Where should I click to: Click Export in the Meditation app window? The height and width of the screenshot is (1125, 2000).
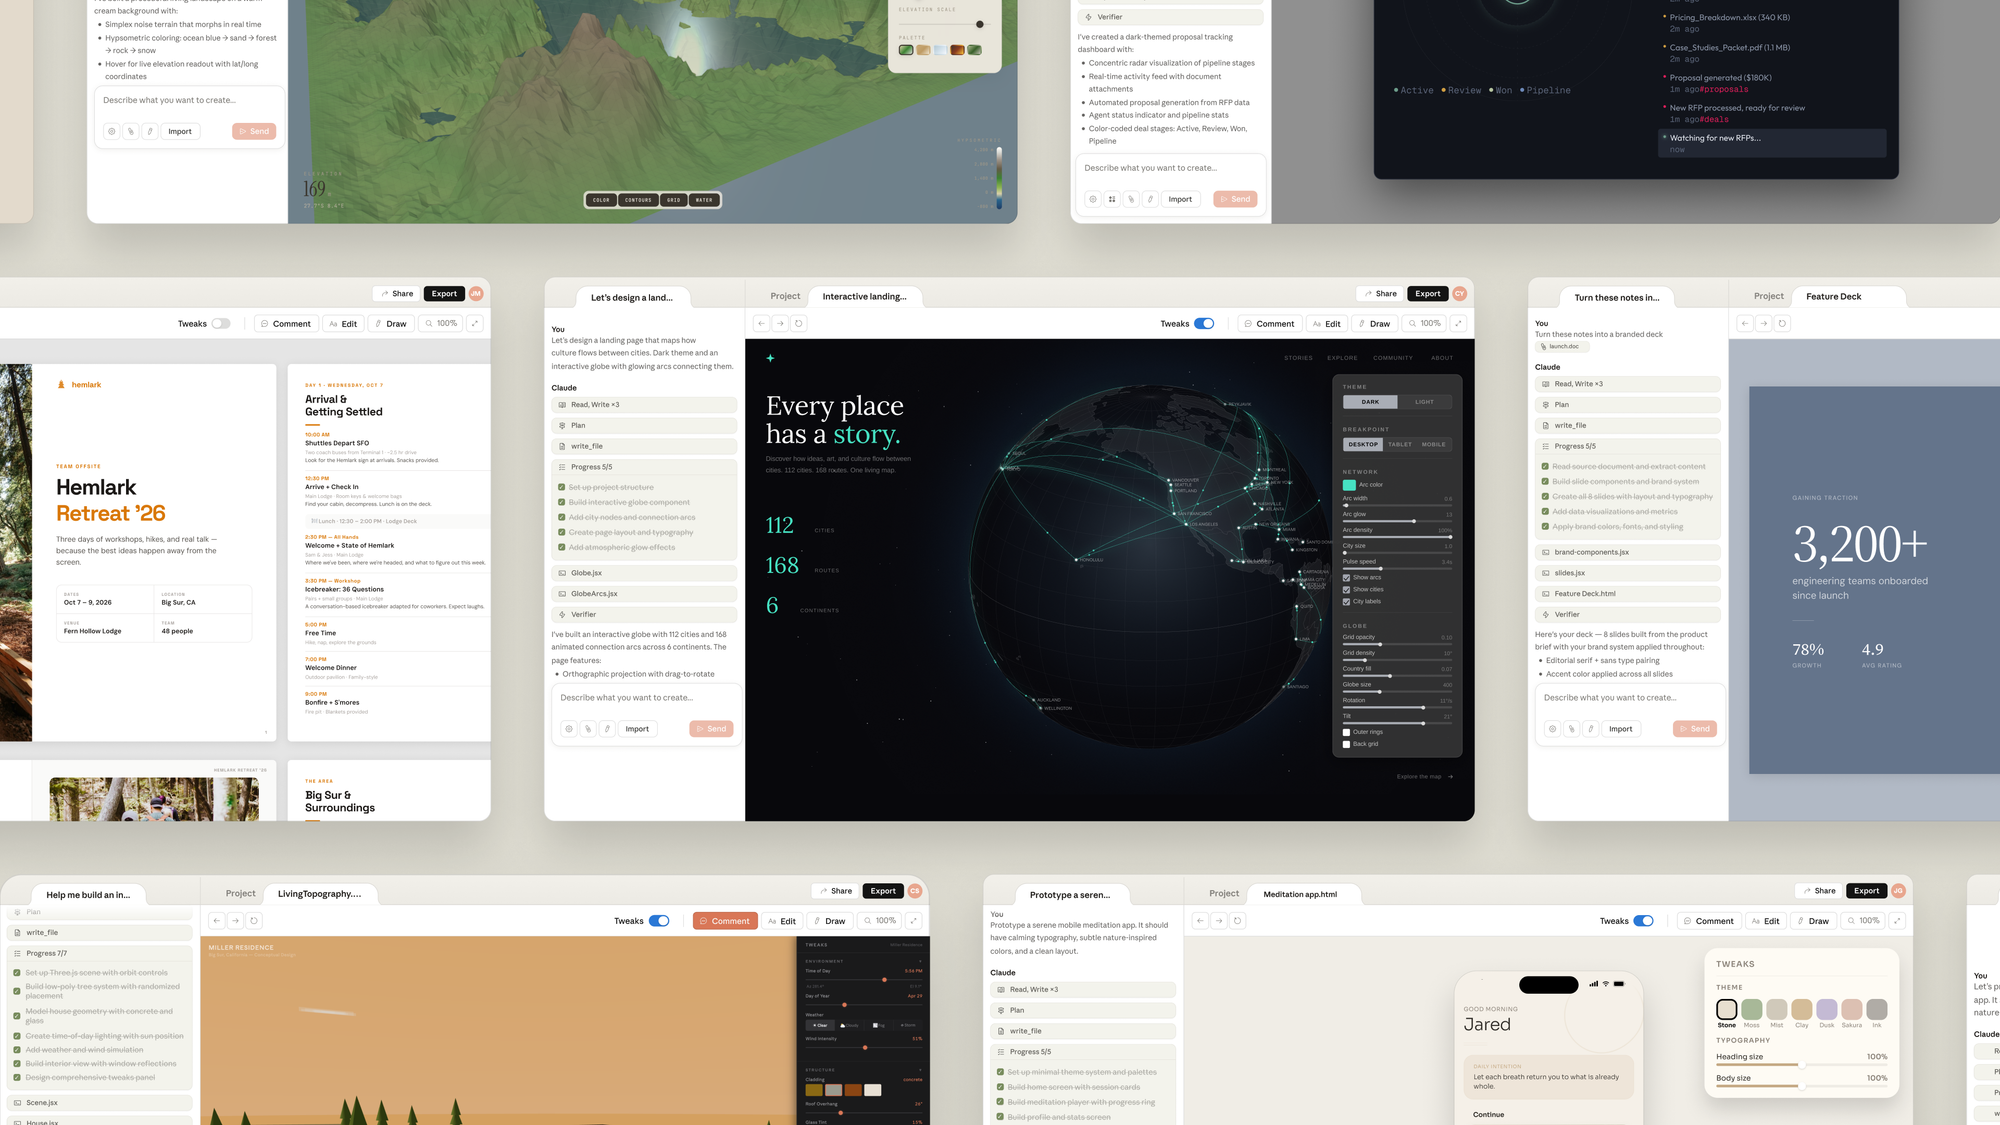pos(1866,891)
